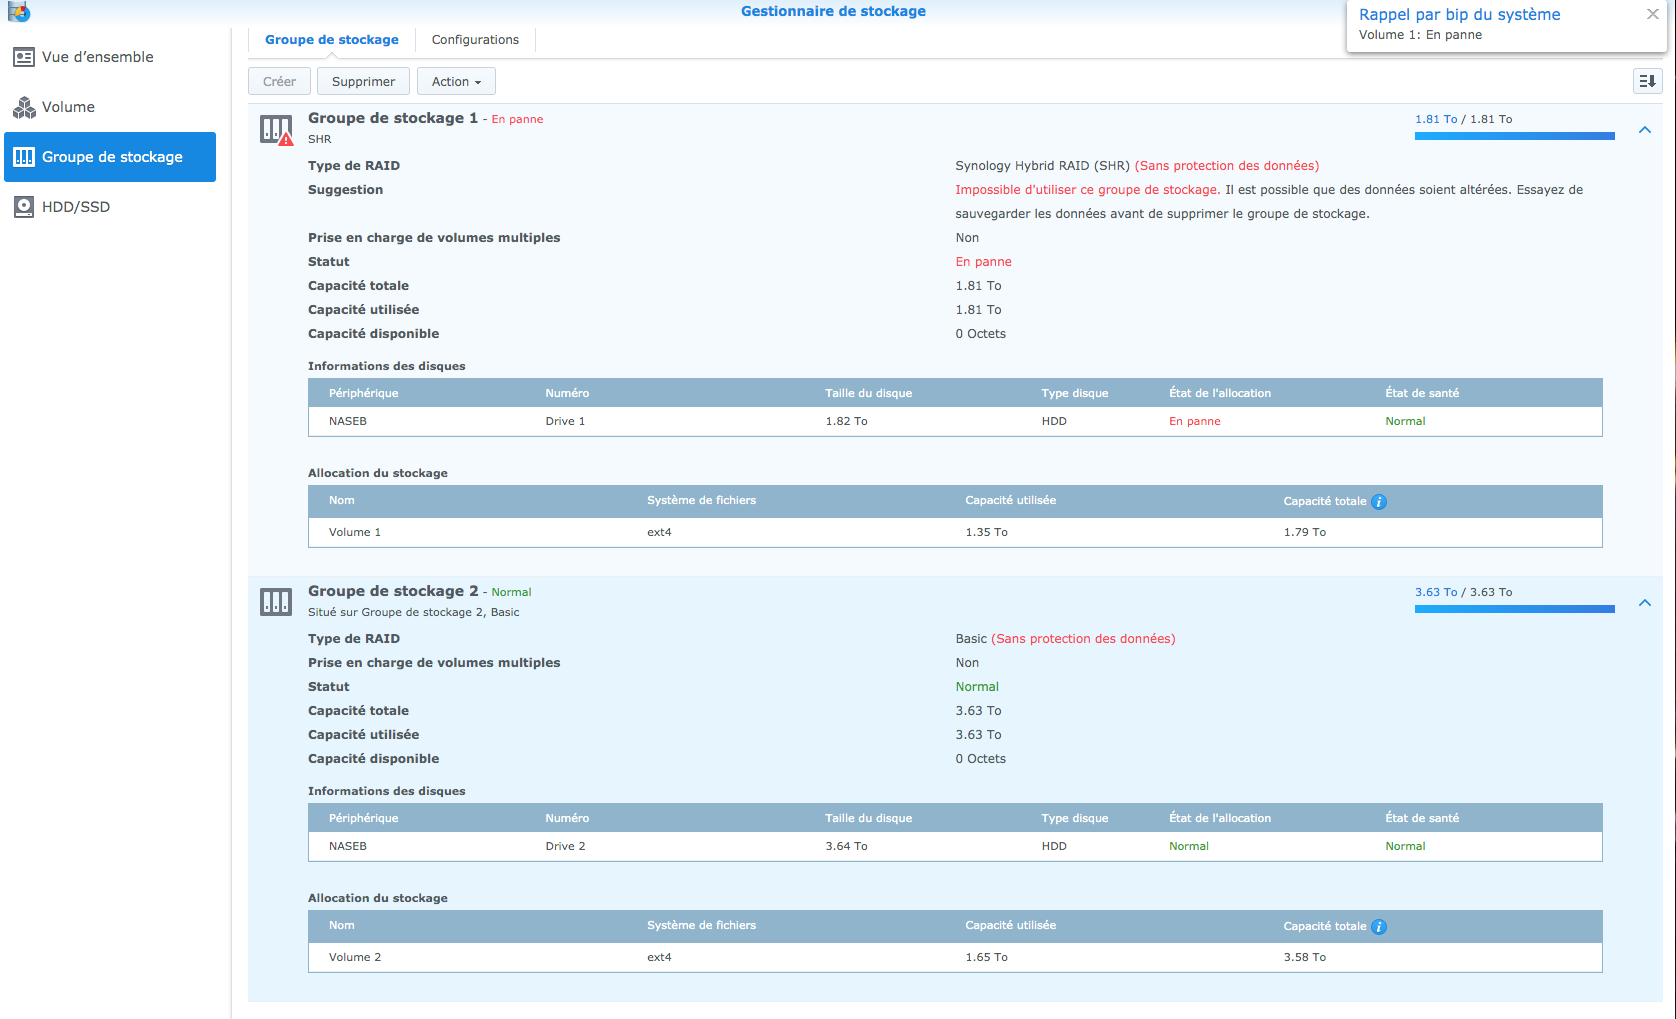The height and width of the screenshot is (1019, 1676).
Task: Click the storage group 2 icon
Action: coord(276,602)
